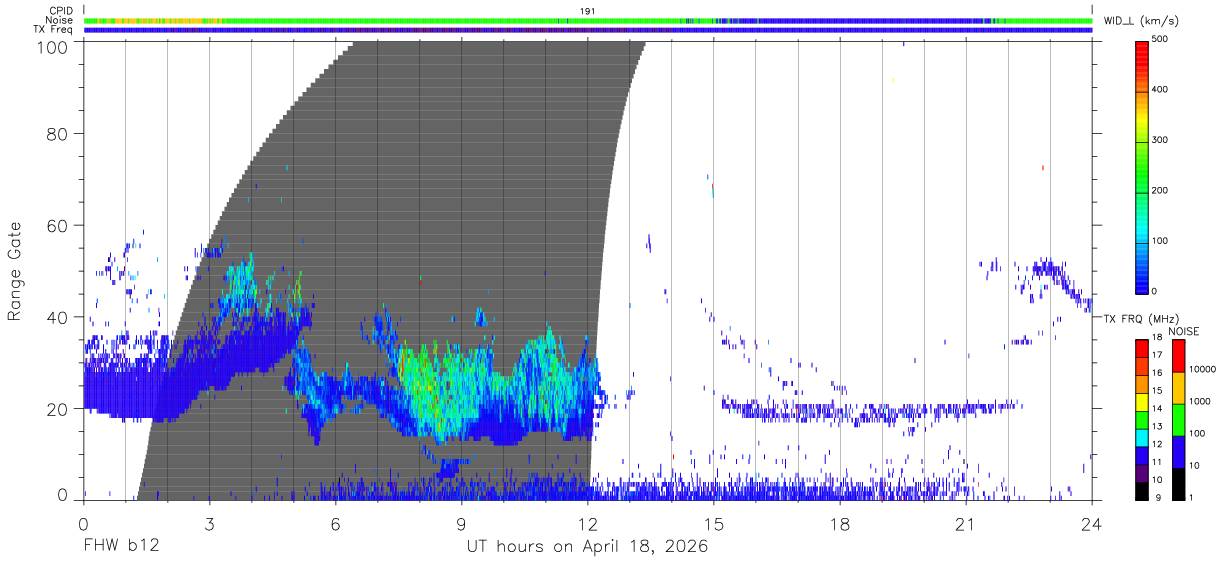1228x567 pixels.
Task: Click the y-axis tick label 40
Action: coord(57,317)
